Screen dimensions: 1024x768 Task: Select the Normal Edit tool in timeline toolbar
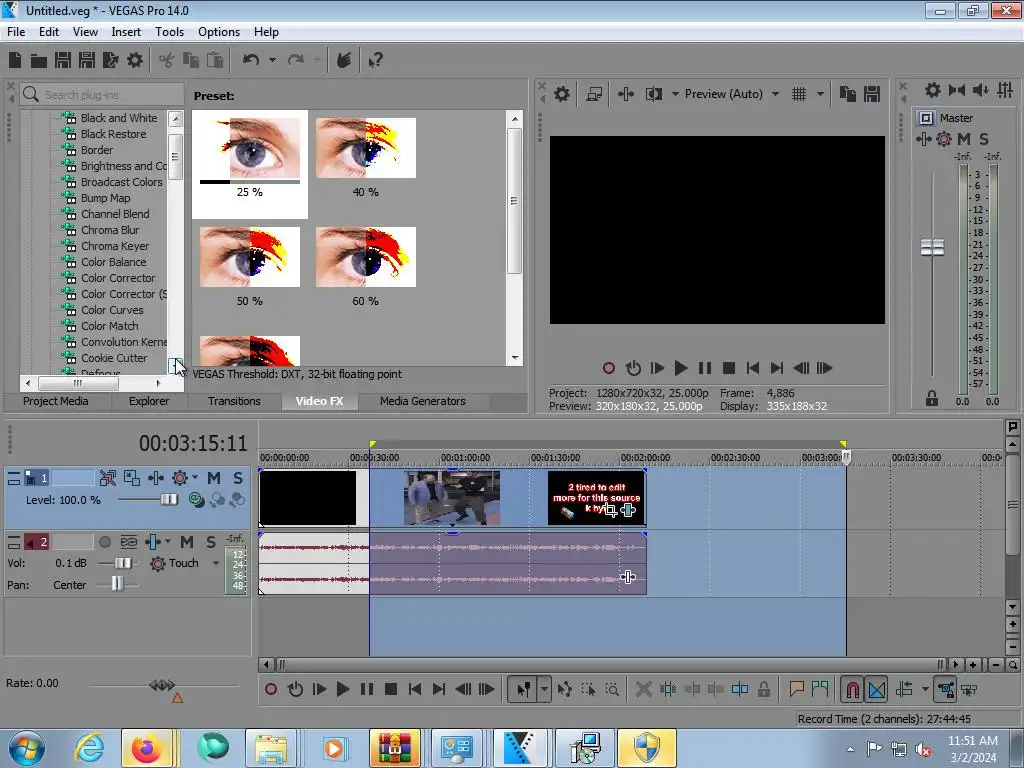coord(524,689)
